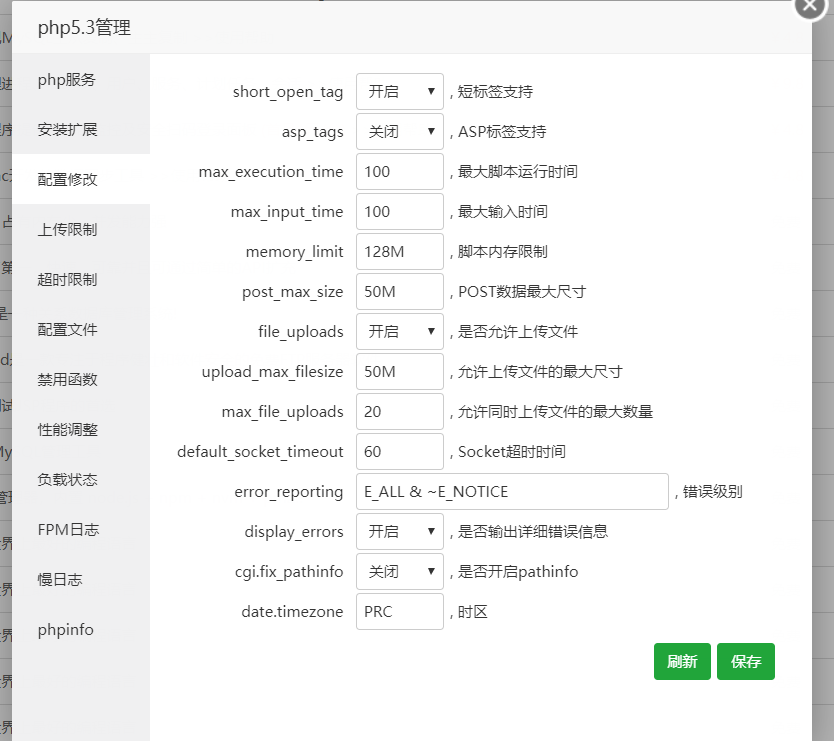View the FPM日志 tab
Image resolution: width=834 pixels, height=741 pixels.
[67, 530]
